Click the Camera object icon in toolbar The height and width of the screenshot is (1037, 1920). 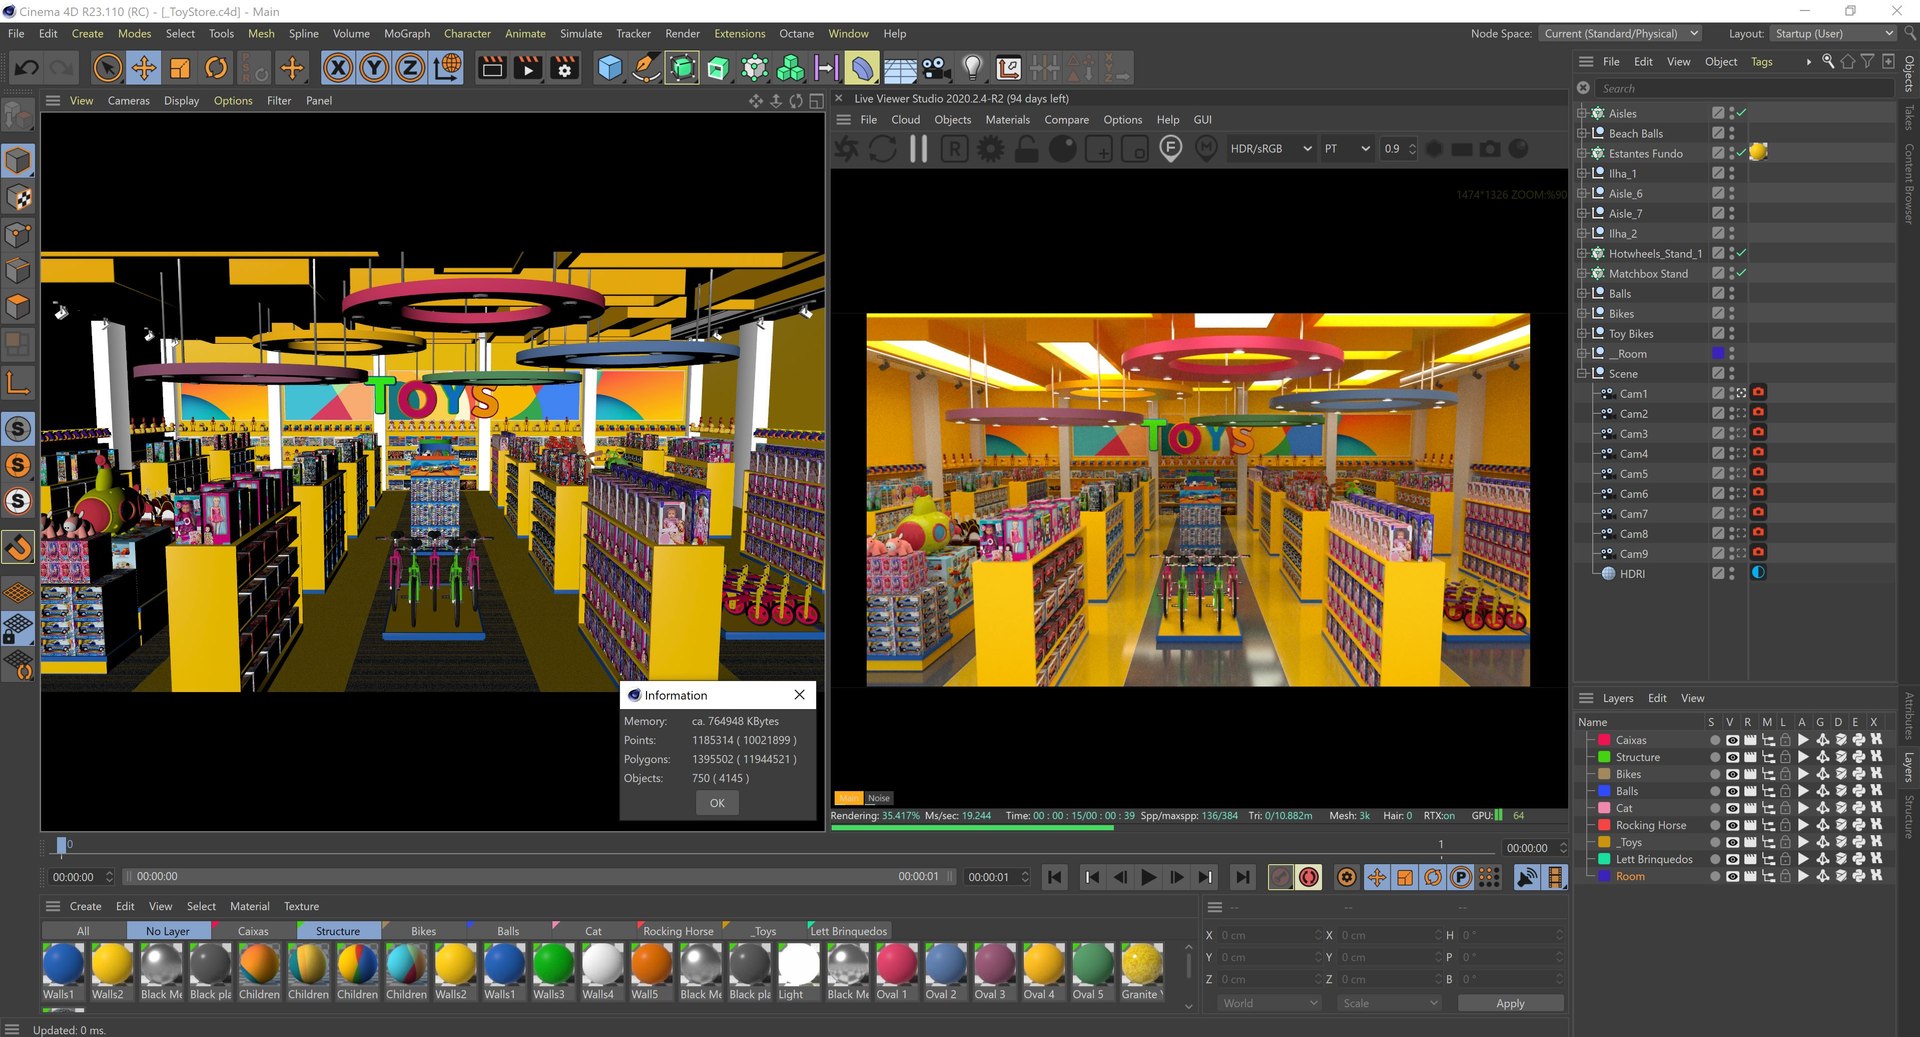[x=936, y=68]
